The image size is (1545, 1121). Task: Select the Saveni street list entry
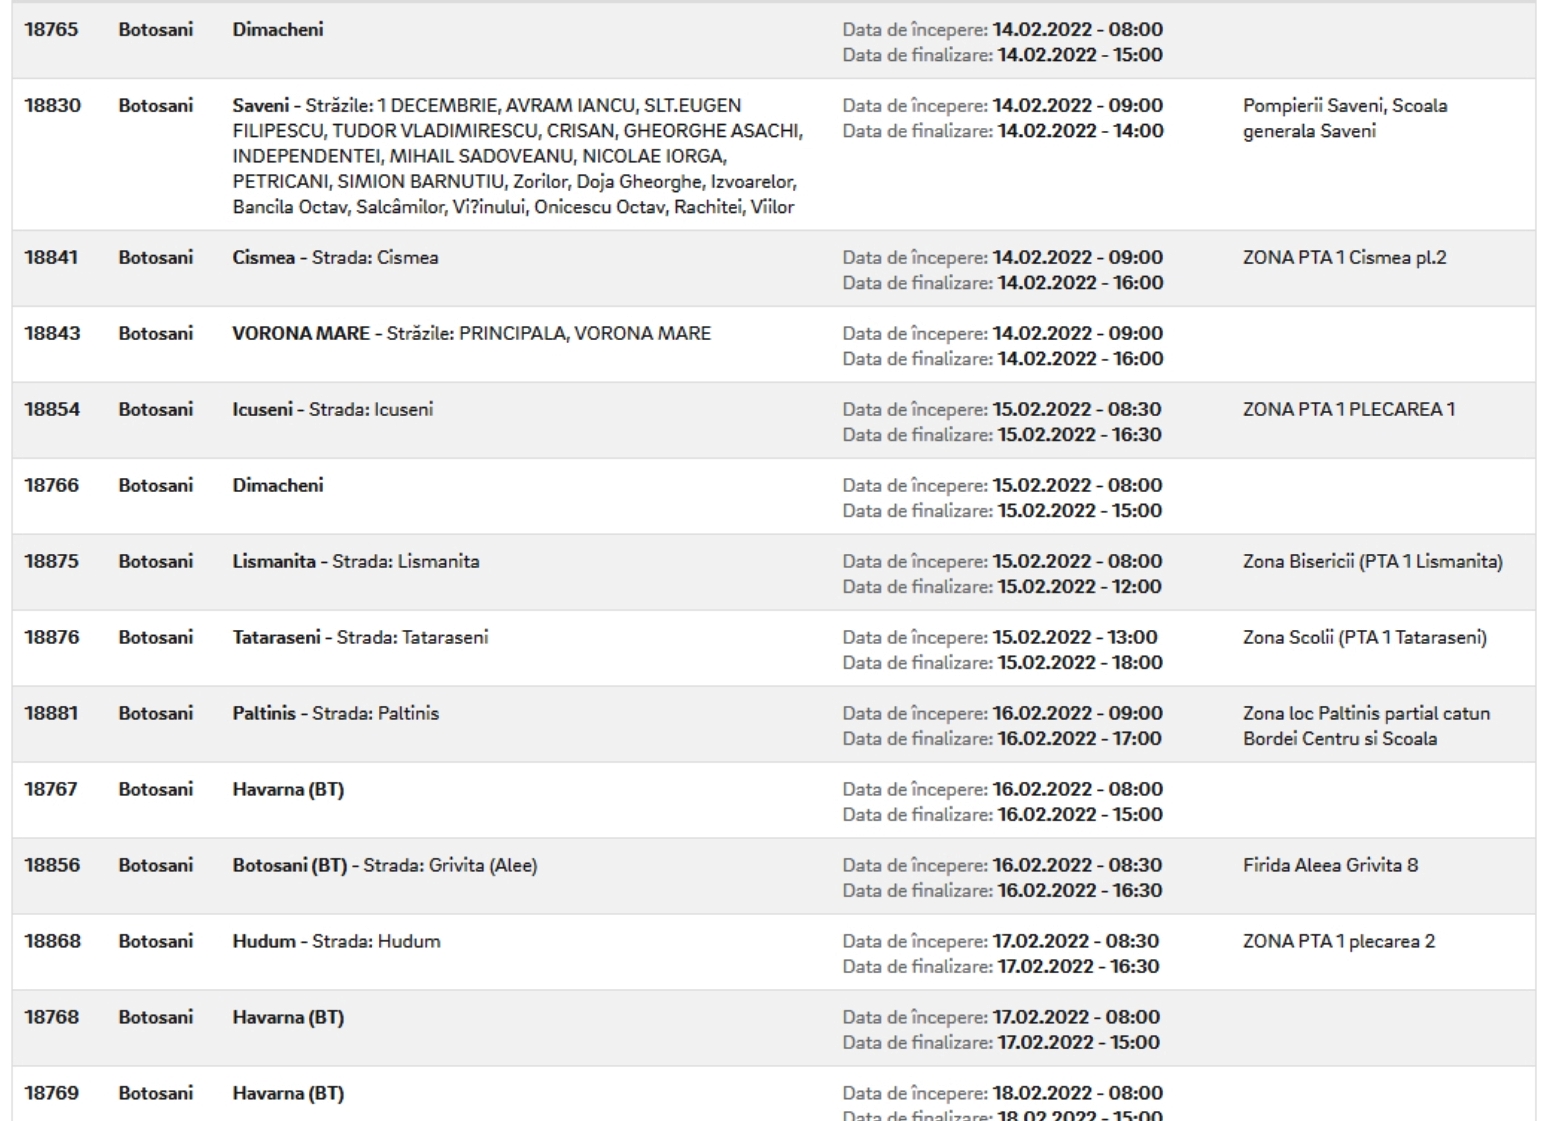pyautogui.click(x=516, y=156)
